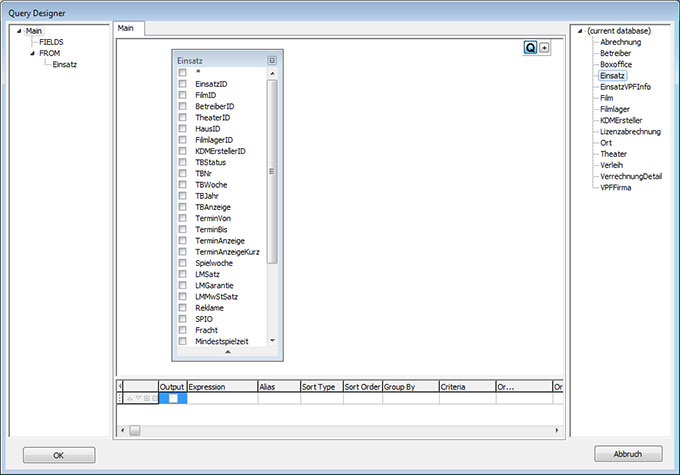Screen dimensions: 680x475
Task: Enable the TheaterID field checkbox
Action: pyautogui.click(x=182, y=117)
